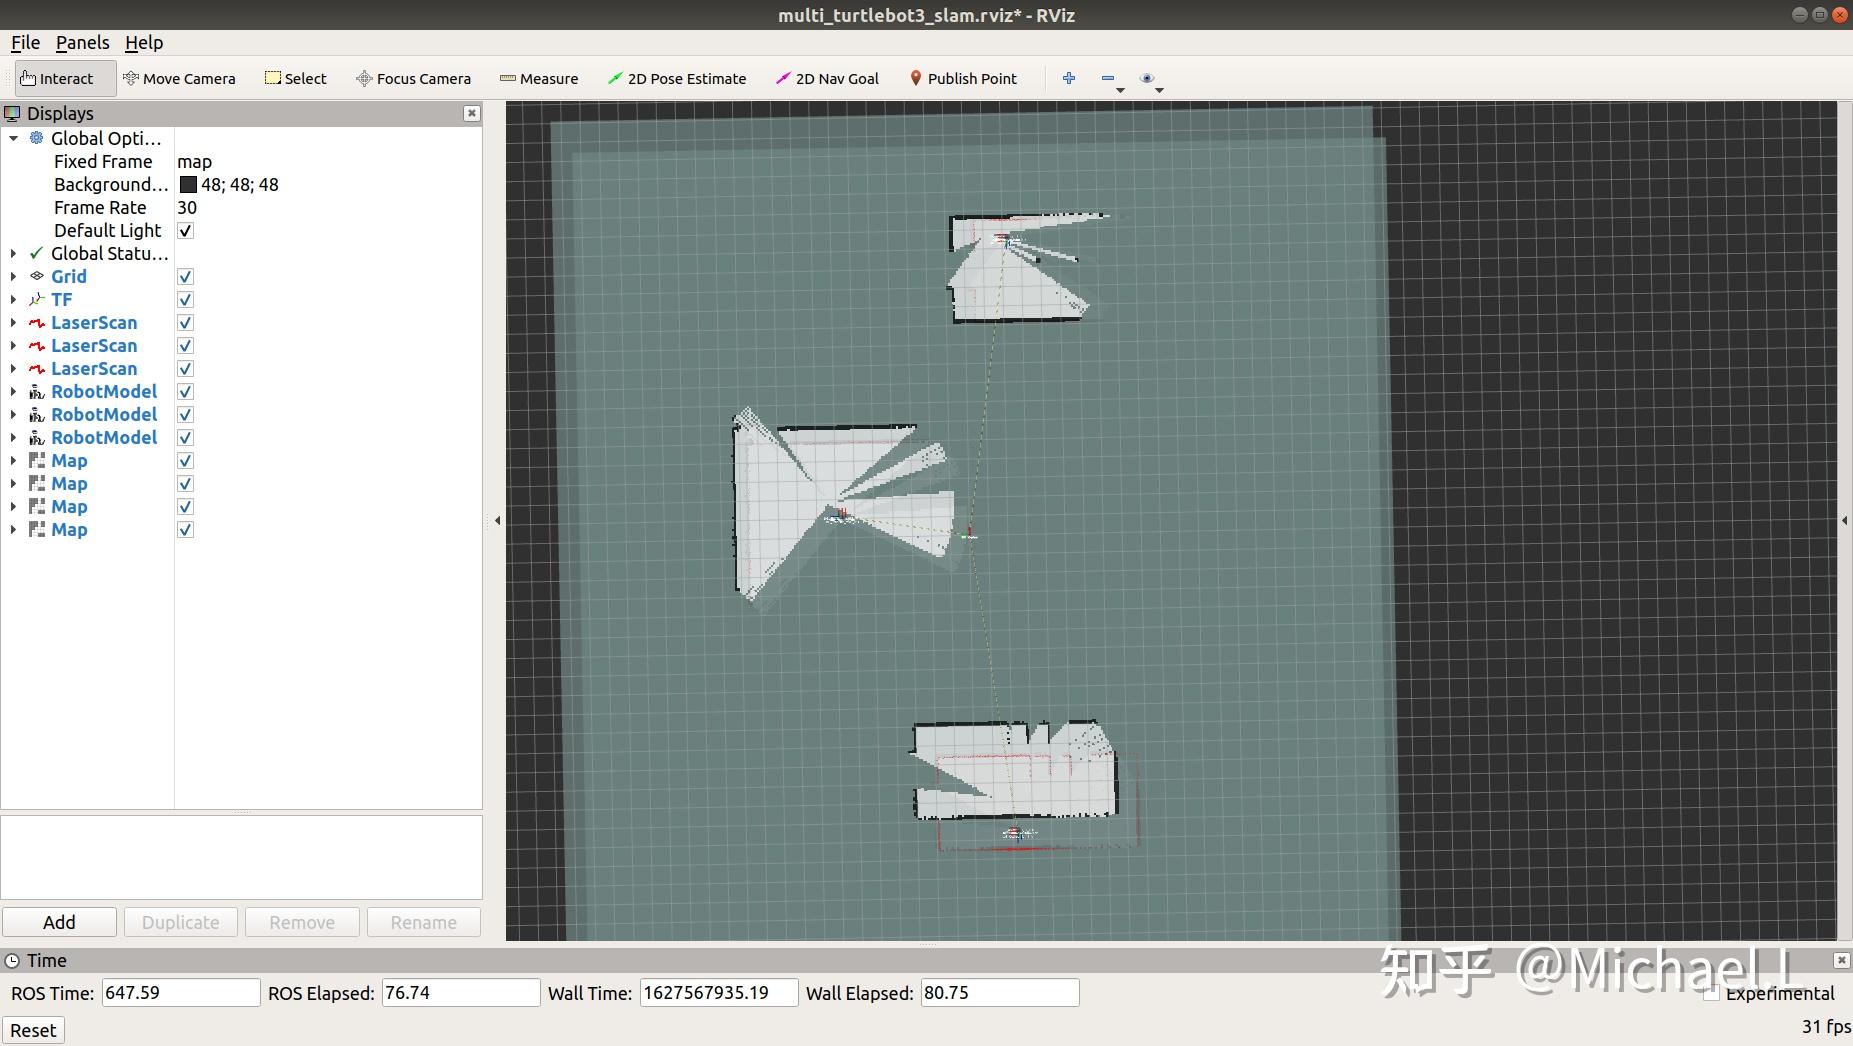The width and height of the screenshot is (1853, 1046).
Task: Expand the Global Status tree item
Action: point(13,254)
